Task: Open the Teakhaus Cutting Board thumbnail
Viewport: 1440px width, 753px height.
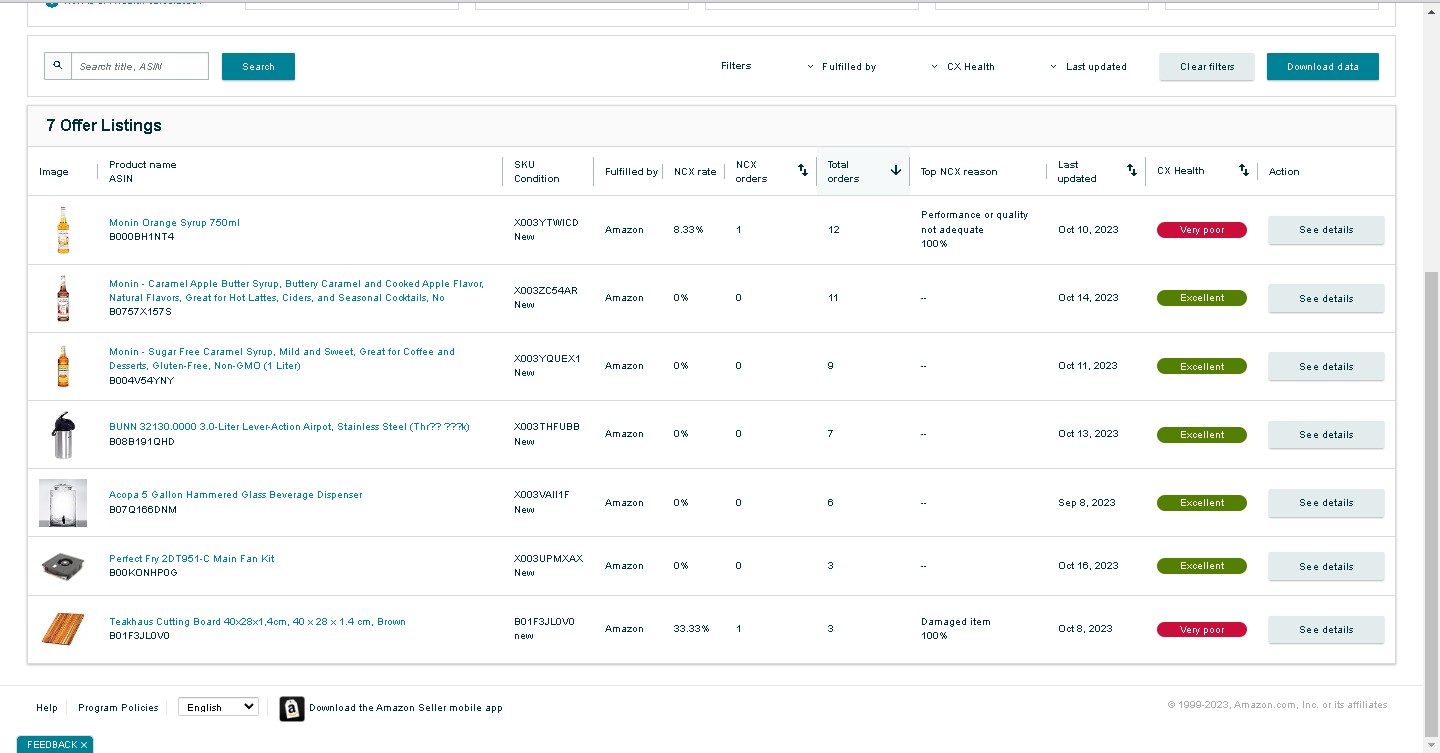Action: click(63, 629)
